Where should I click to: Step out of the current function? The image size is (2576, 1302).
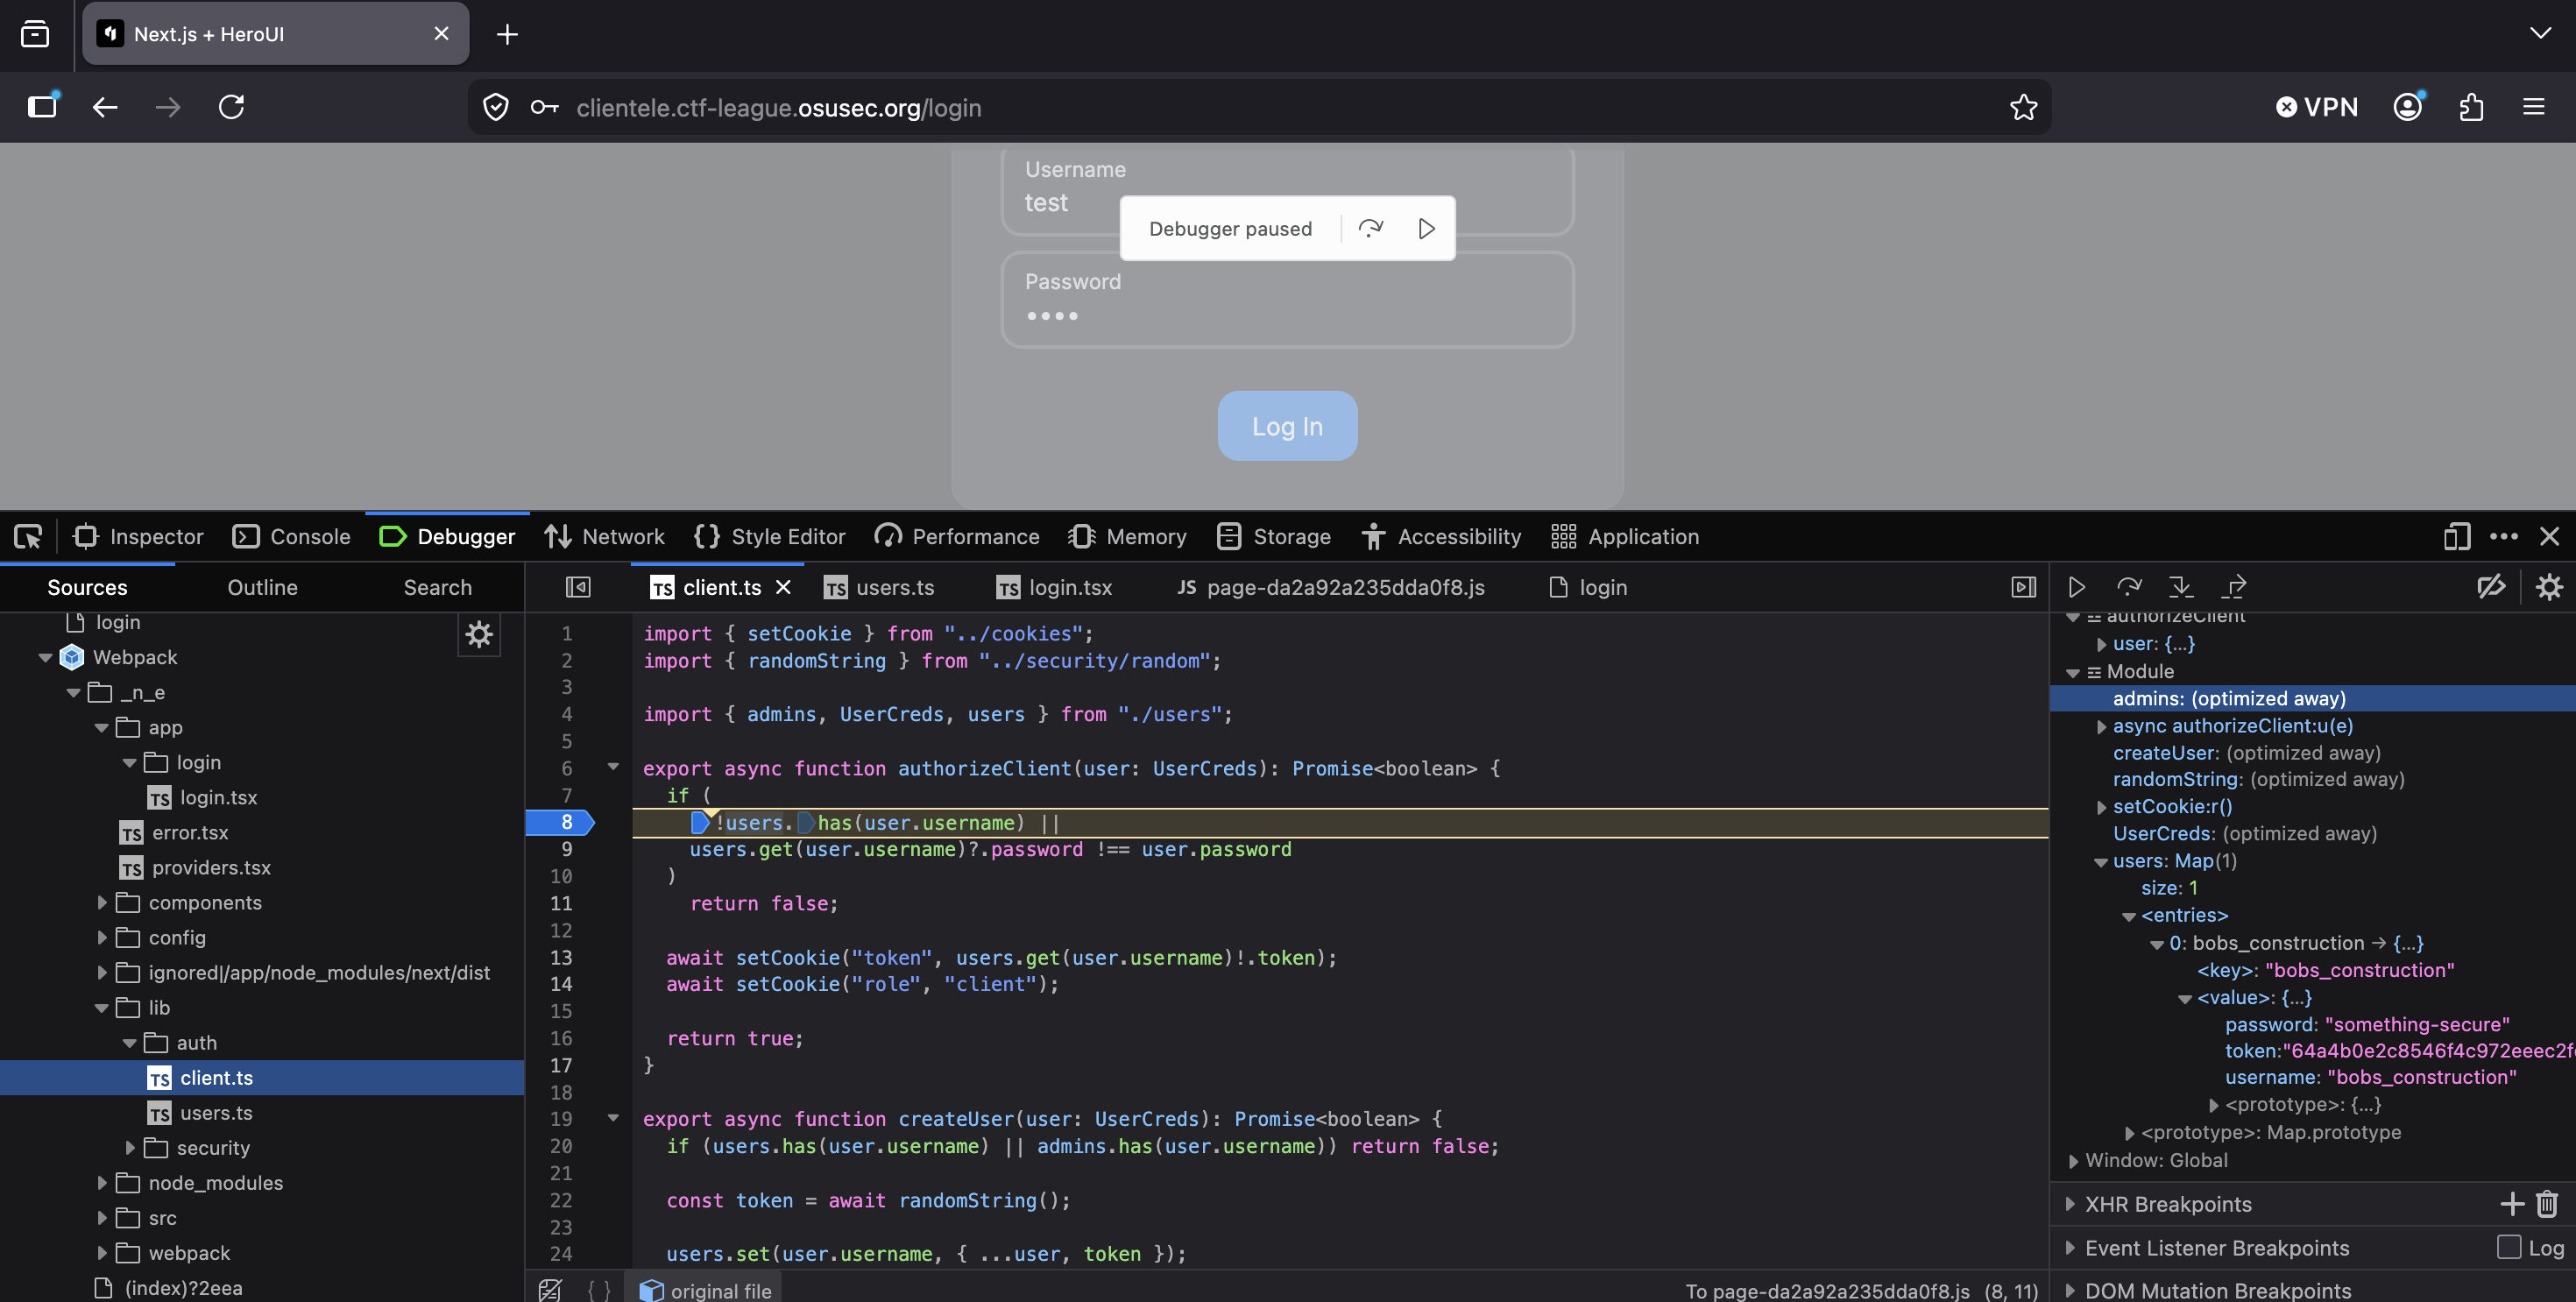click(2234, 587)
